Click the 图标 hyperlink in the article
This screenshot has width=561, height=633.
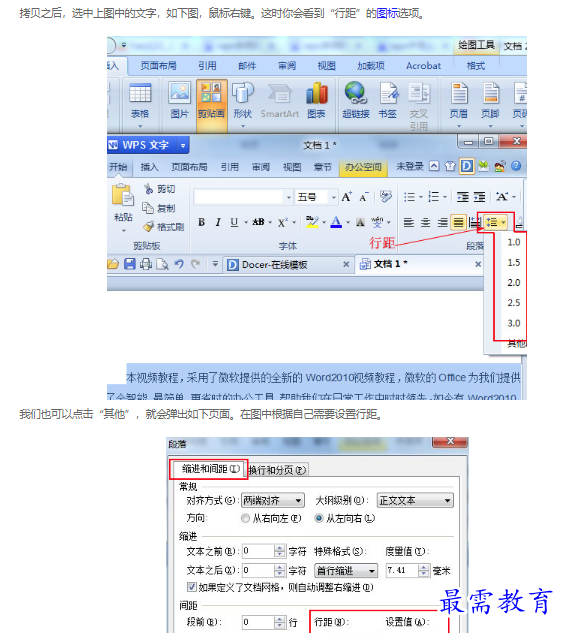387,13
